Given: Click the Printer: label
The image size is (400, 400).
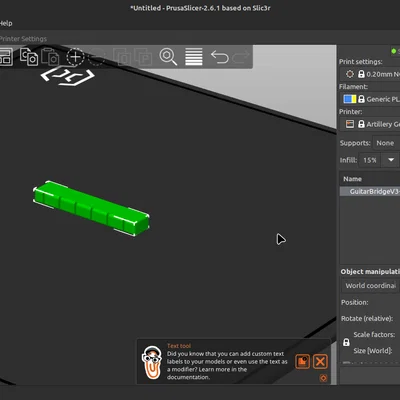Looking at the screenshot, I should (x=351, y=112).
